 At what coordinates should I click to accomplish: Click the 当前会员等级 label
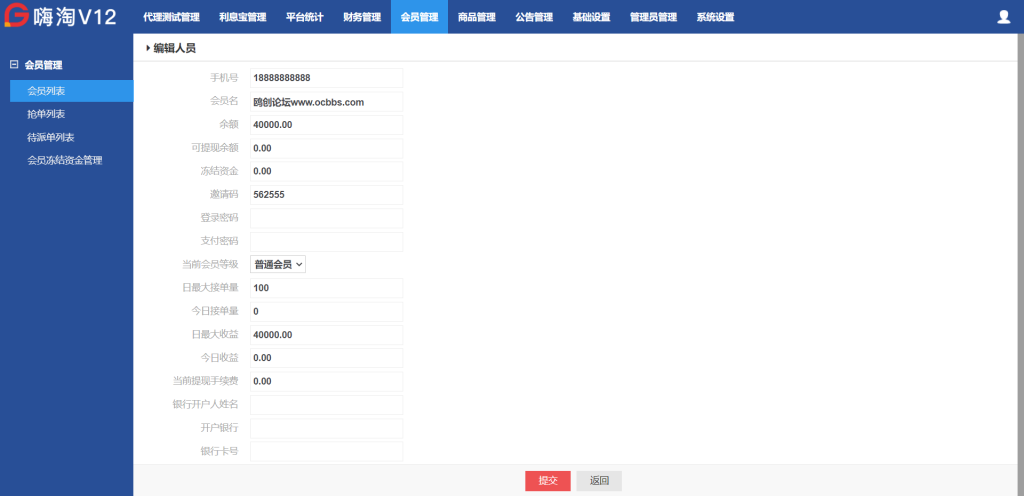click(210, 264)
